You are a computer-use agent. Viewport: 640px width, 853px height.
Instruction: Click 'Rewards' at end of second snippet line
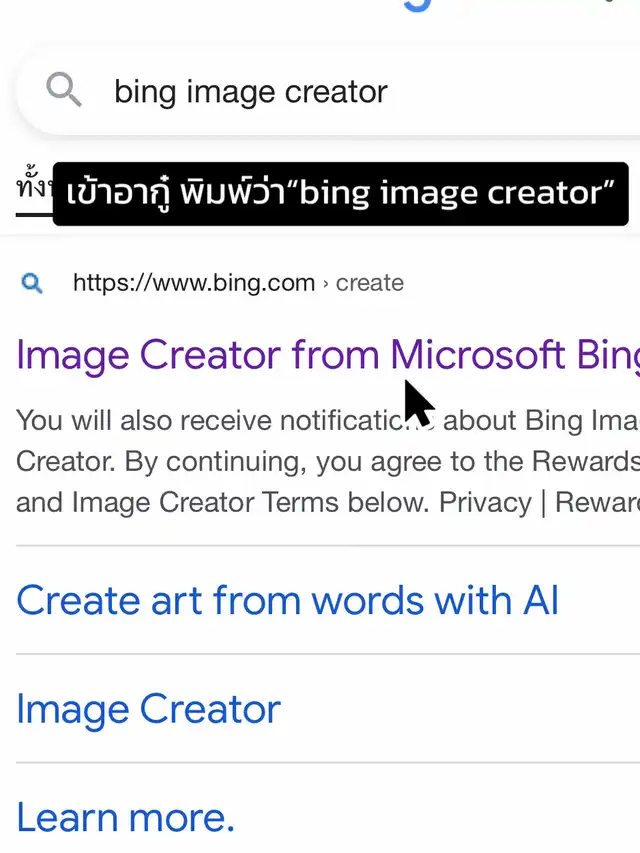tap(586, 461)
